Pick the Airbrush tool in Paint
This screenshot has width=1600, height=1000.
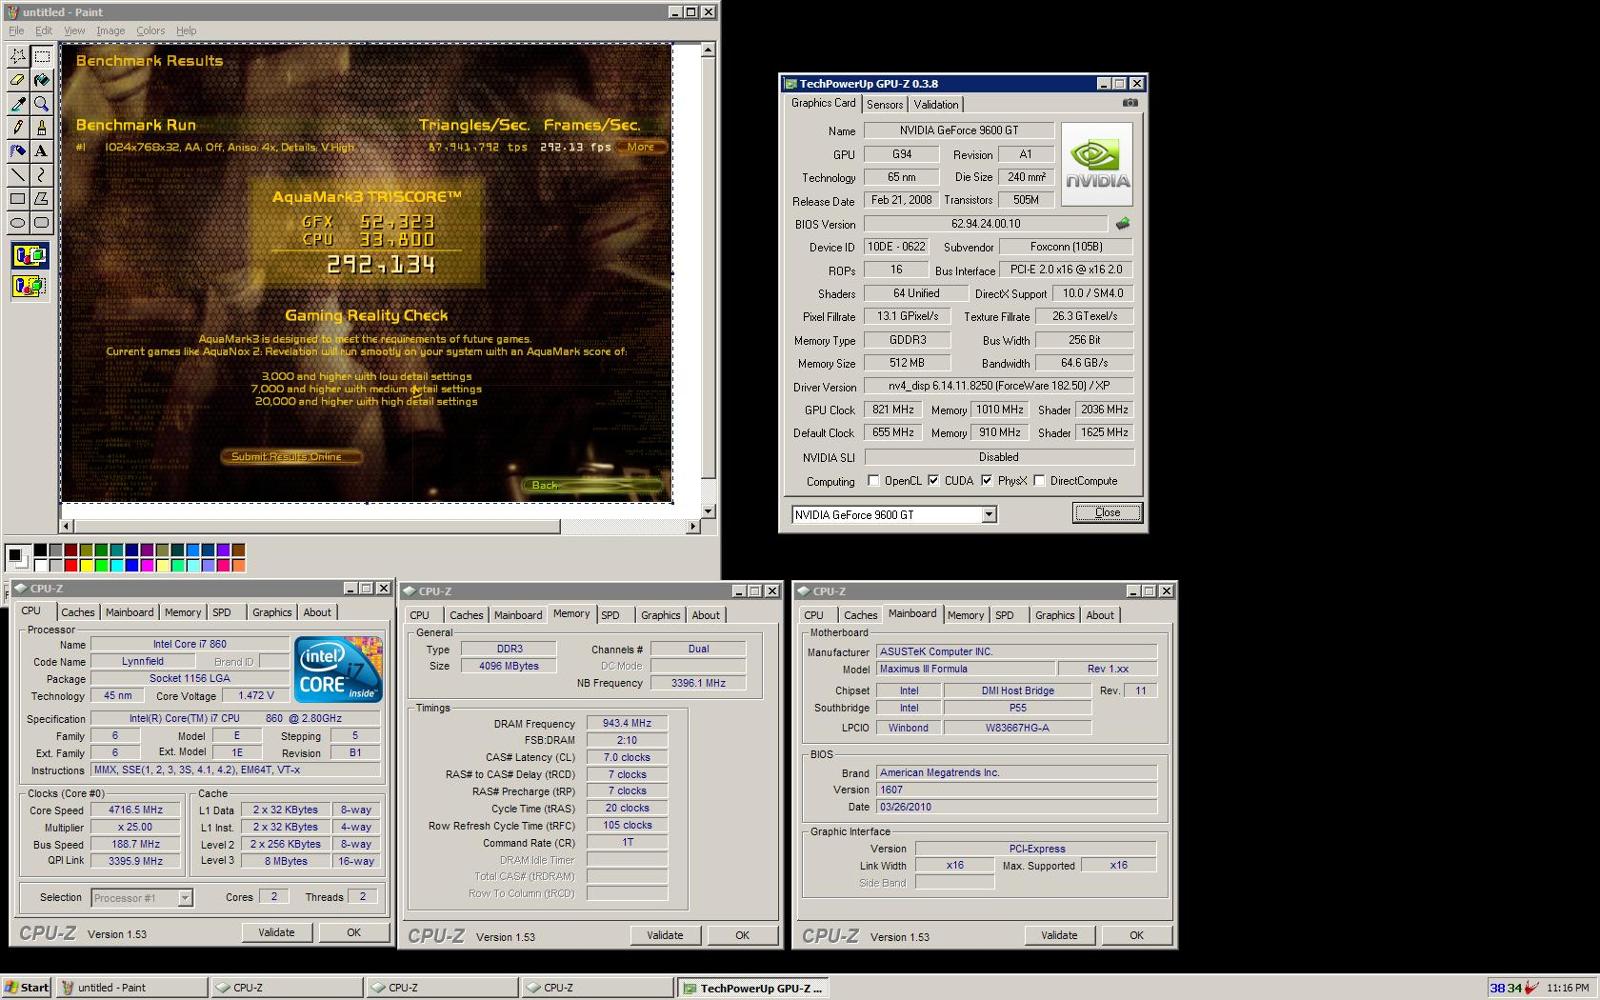(18, 151)
